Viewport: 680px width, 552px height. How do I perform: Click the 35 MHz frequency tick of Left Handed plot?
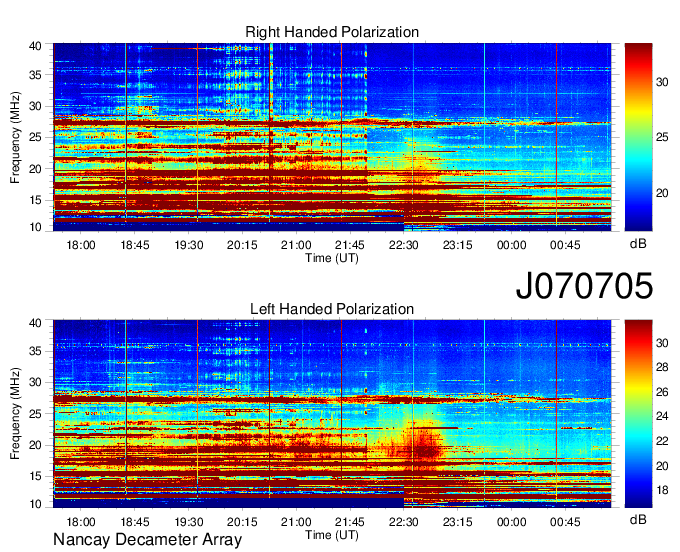(x=35, y=351)
